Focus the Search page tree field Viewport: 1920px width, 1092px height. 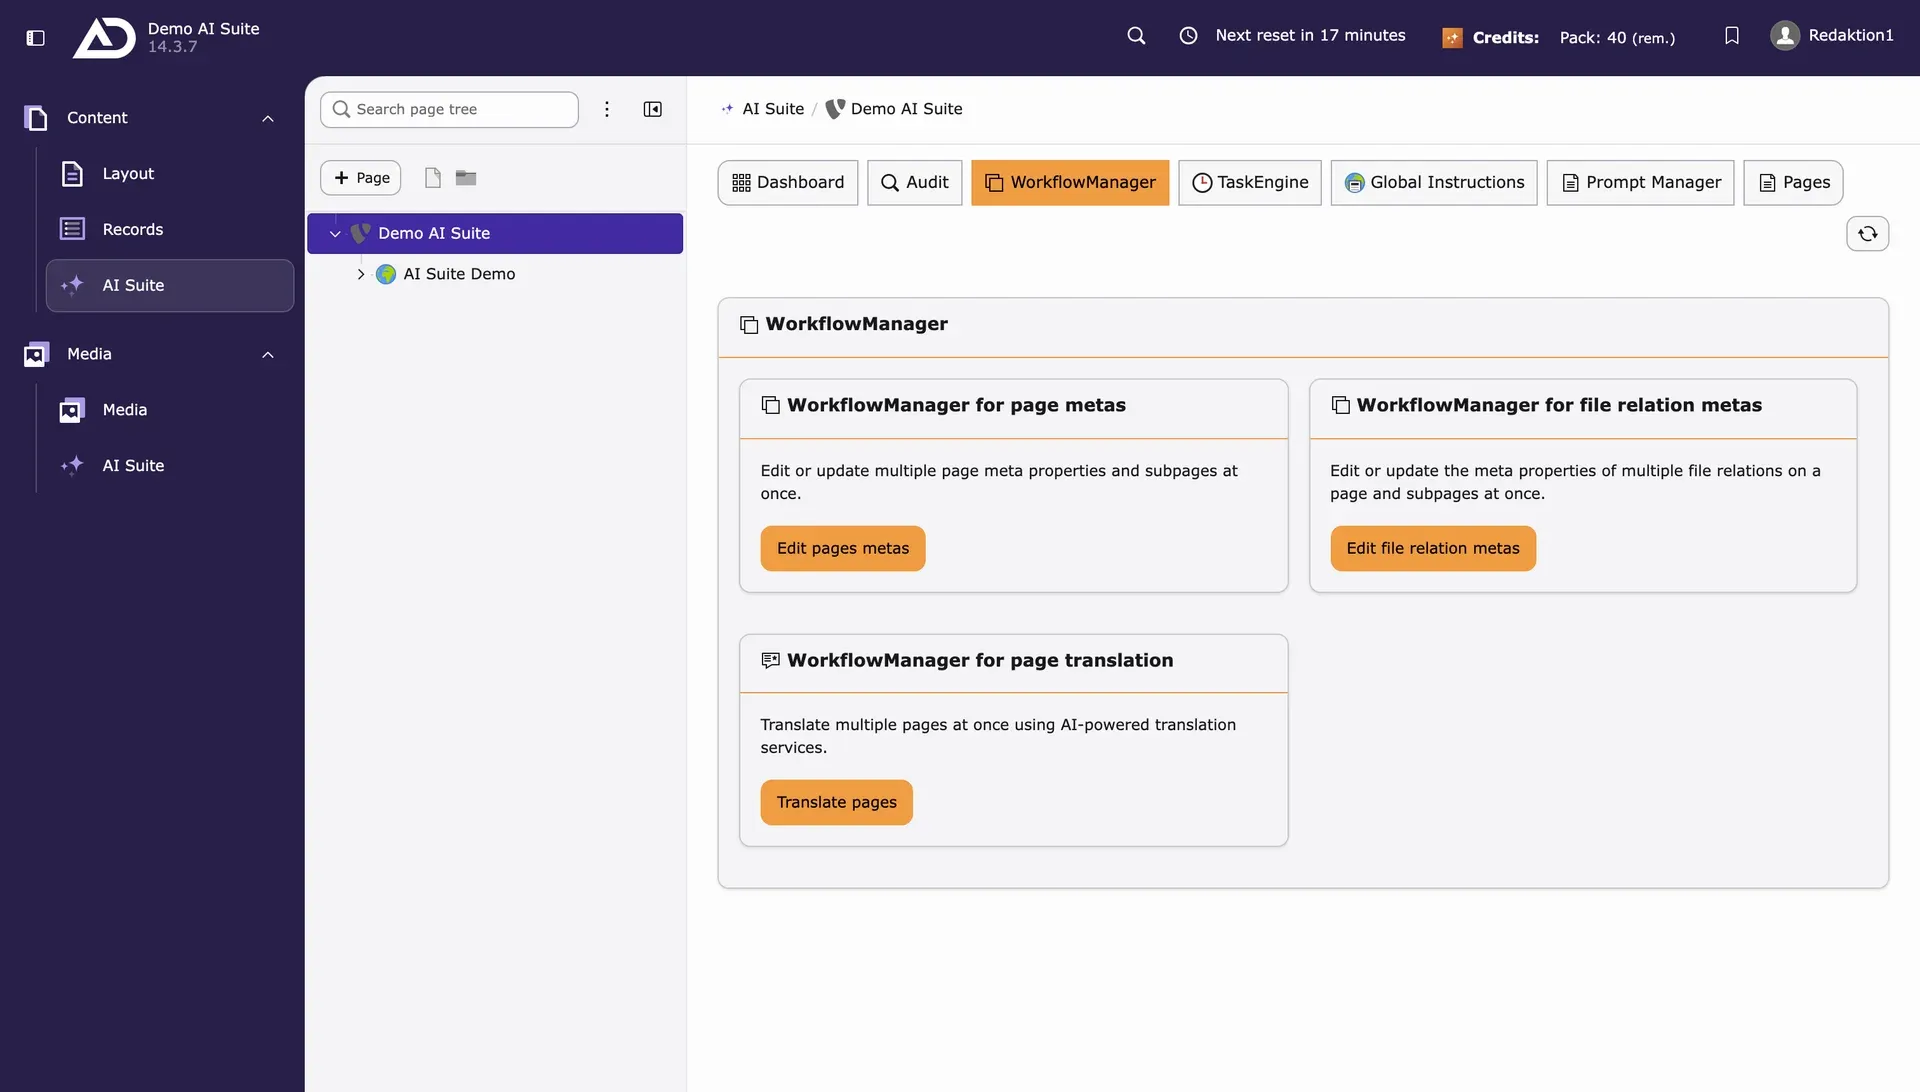pos(449,109)
